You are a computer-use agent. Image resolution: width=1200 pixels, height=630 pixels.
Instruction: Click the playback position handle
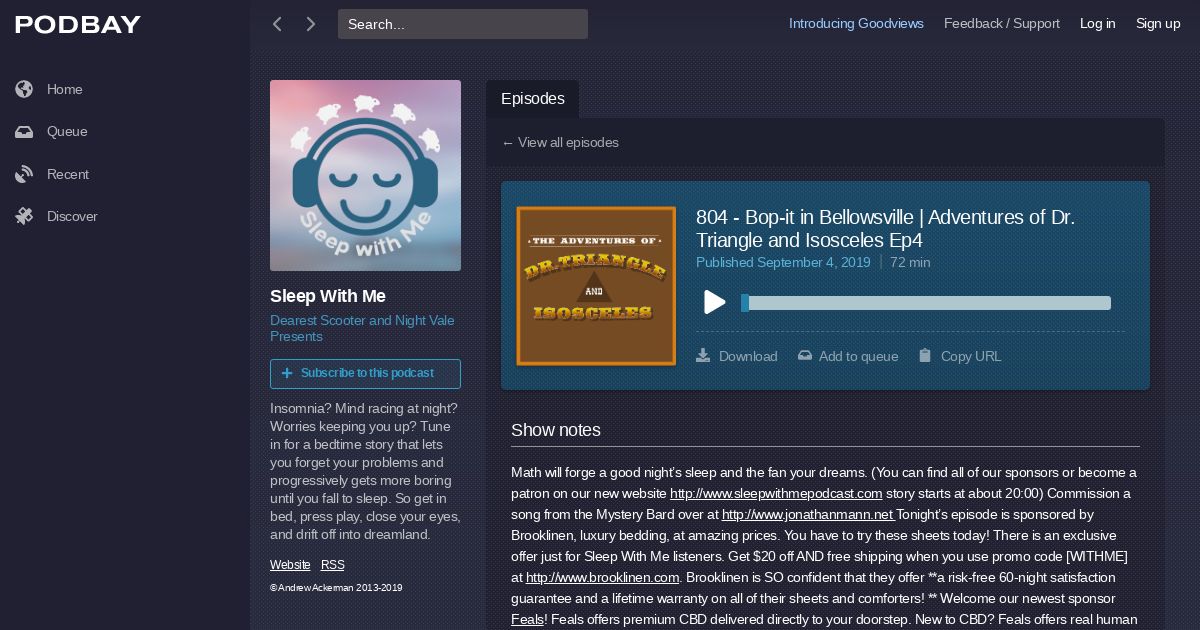745,303
